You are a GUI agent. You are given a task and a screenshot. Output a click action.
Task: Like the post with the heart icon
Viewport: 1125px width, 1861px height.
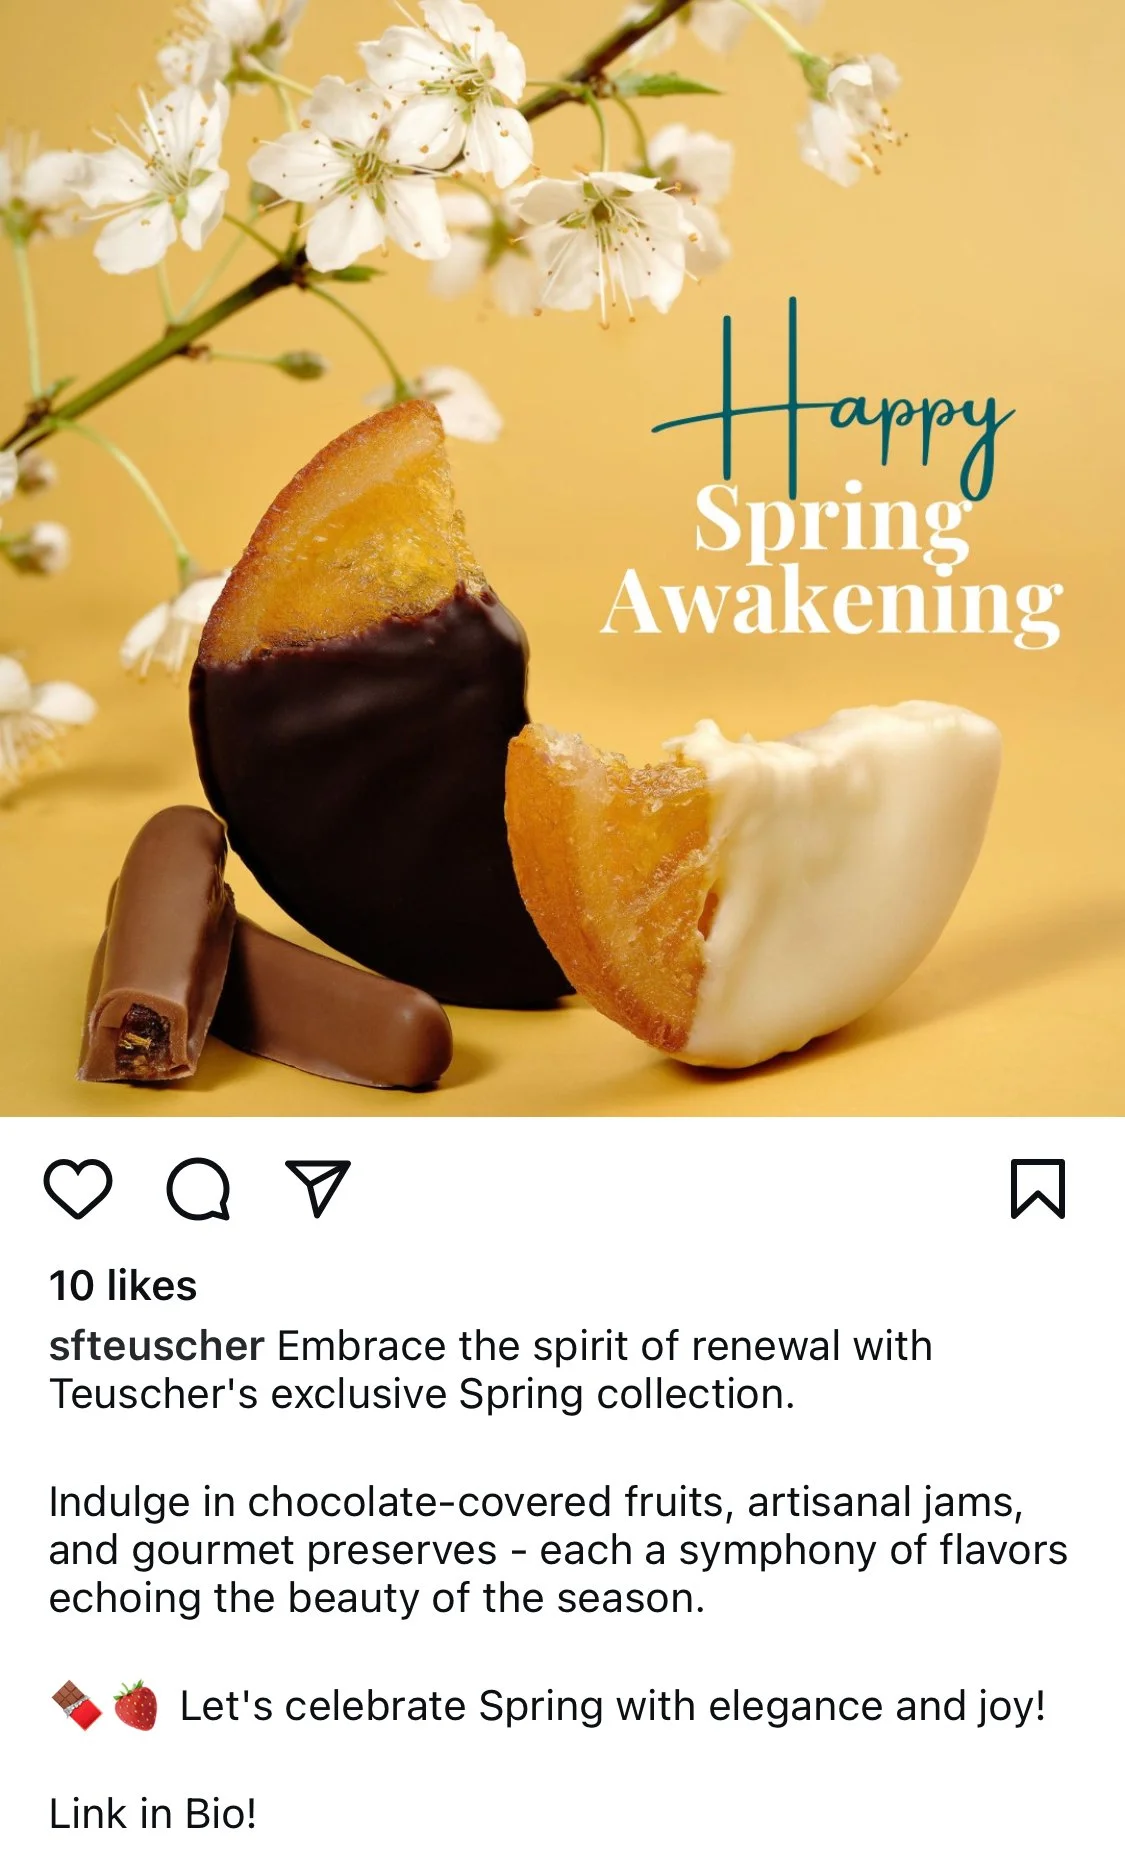[x=78, y=1189]
